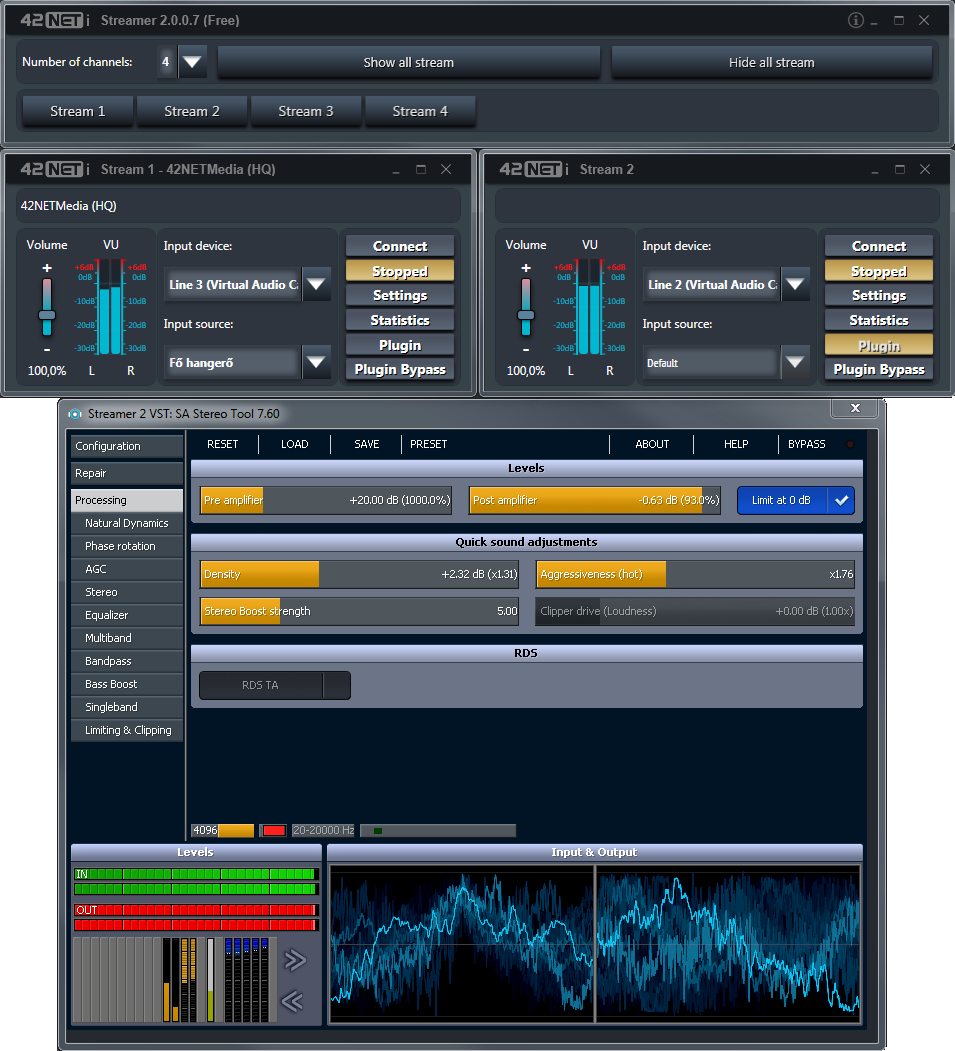The height and width of the screenshot is (1051, 955).
Task: Click the volume minus sign in Stream 1 window
Action: point(47,350)
